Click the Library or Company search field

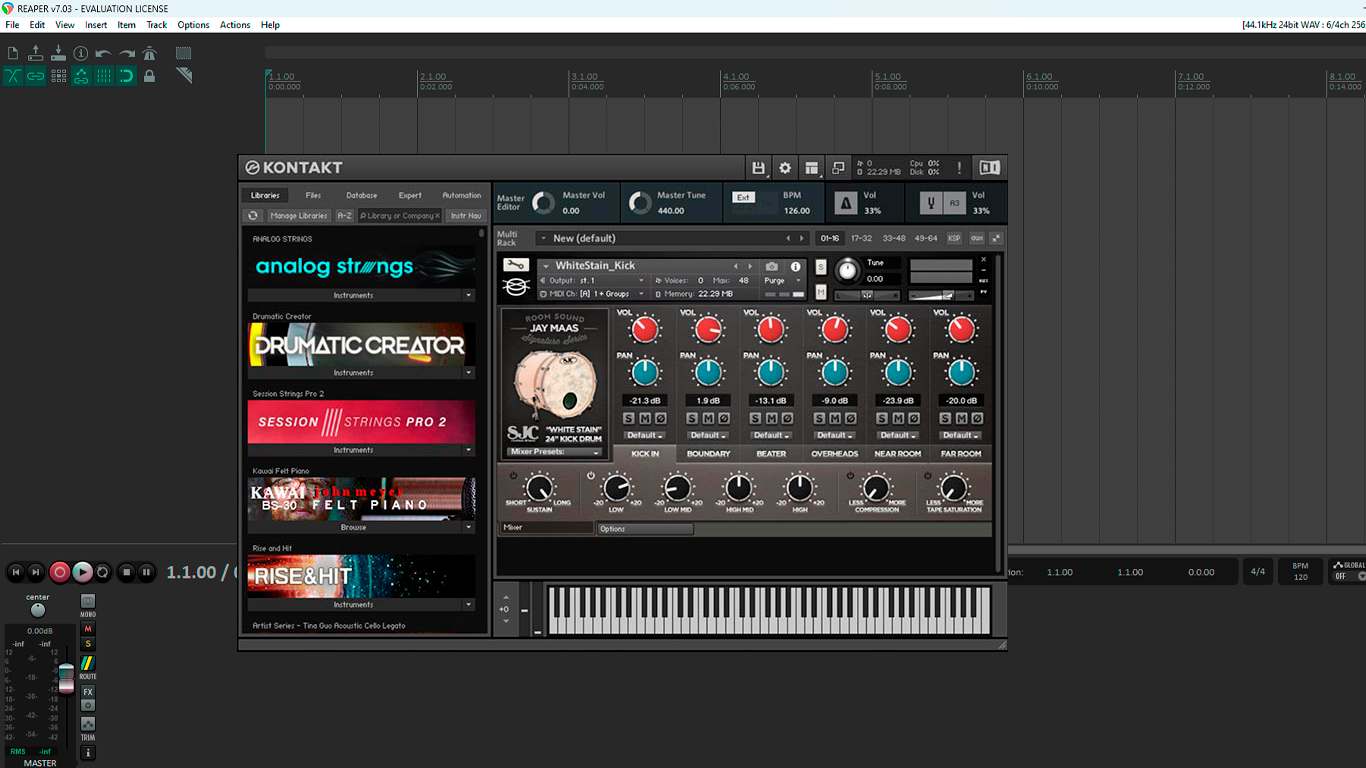[x=399, y=216]
